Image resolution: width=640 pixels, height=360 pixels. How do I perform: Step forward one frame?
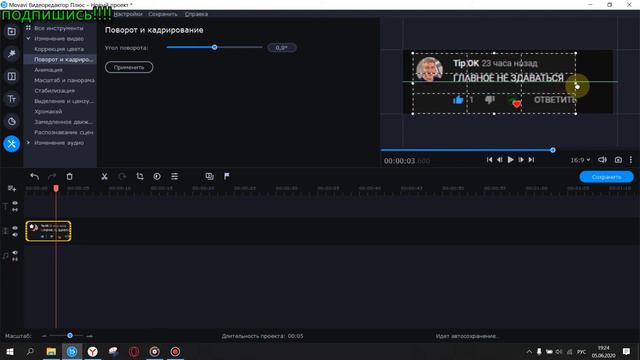[521, 160]
